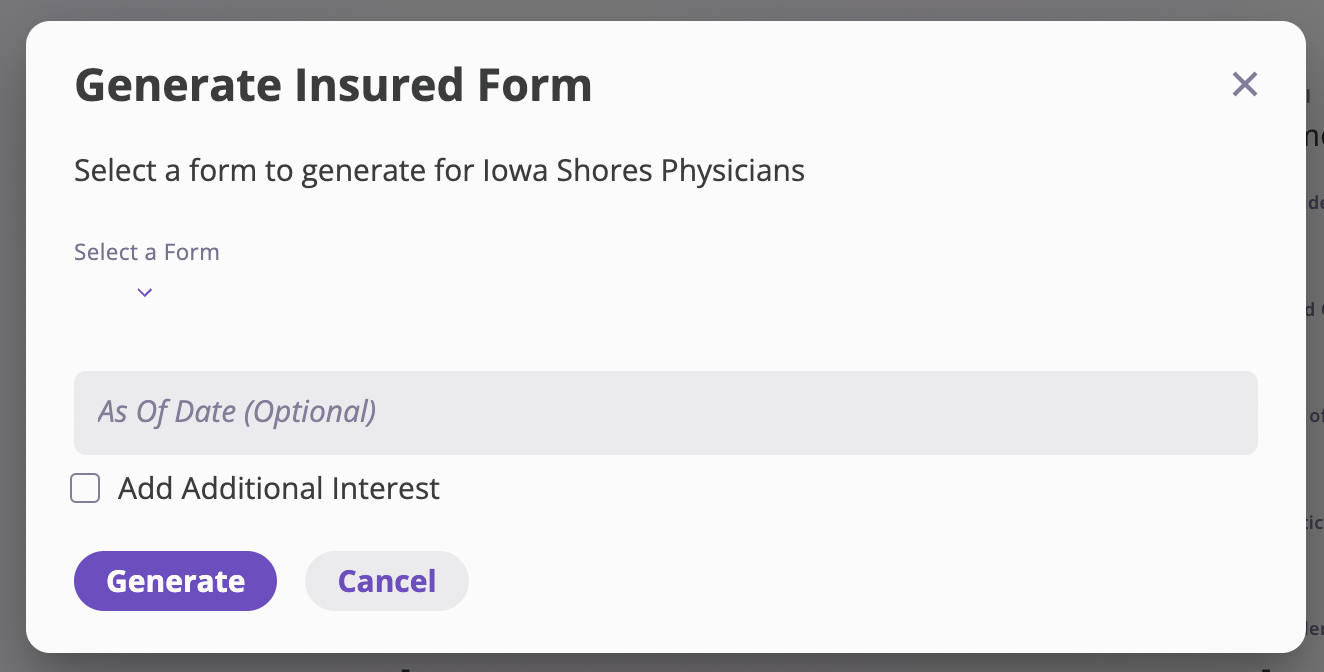Image resolution: width=1324 pixels, height=672 pixels.
Task: Focus the As Of Date (Optional) field
Action: [665, 413]
